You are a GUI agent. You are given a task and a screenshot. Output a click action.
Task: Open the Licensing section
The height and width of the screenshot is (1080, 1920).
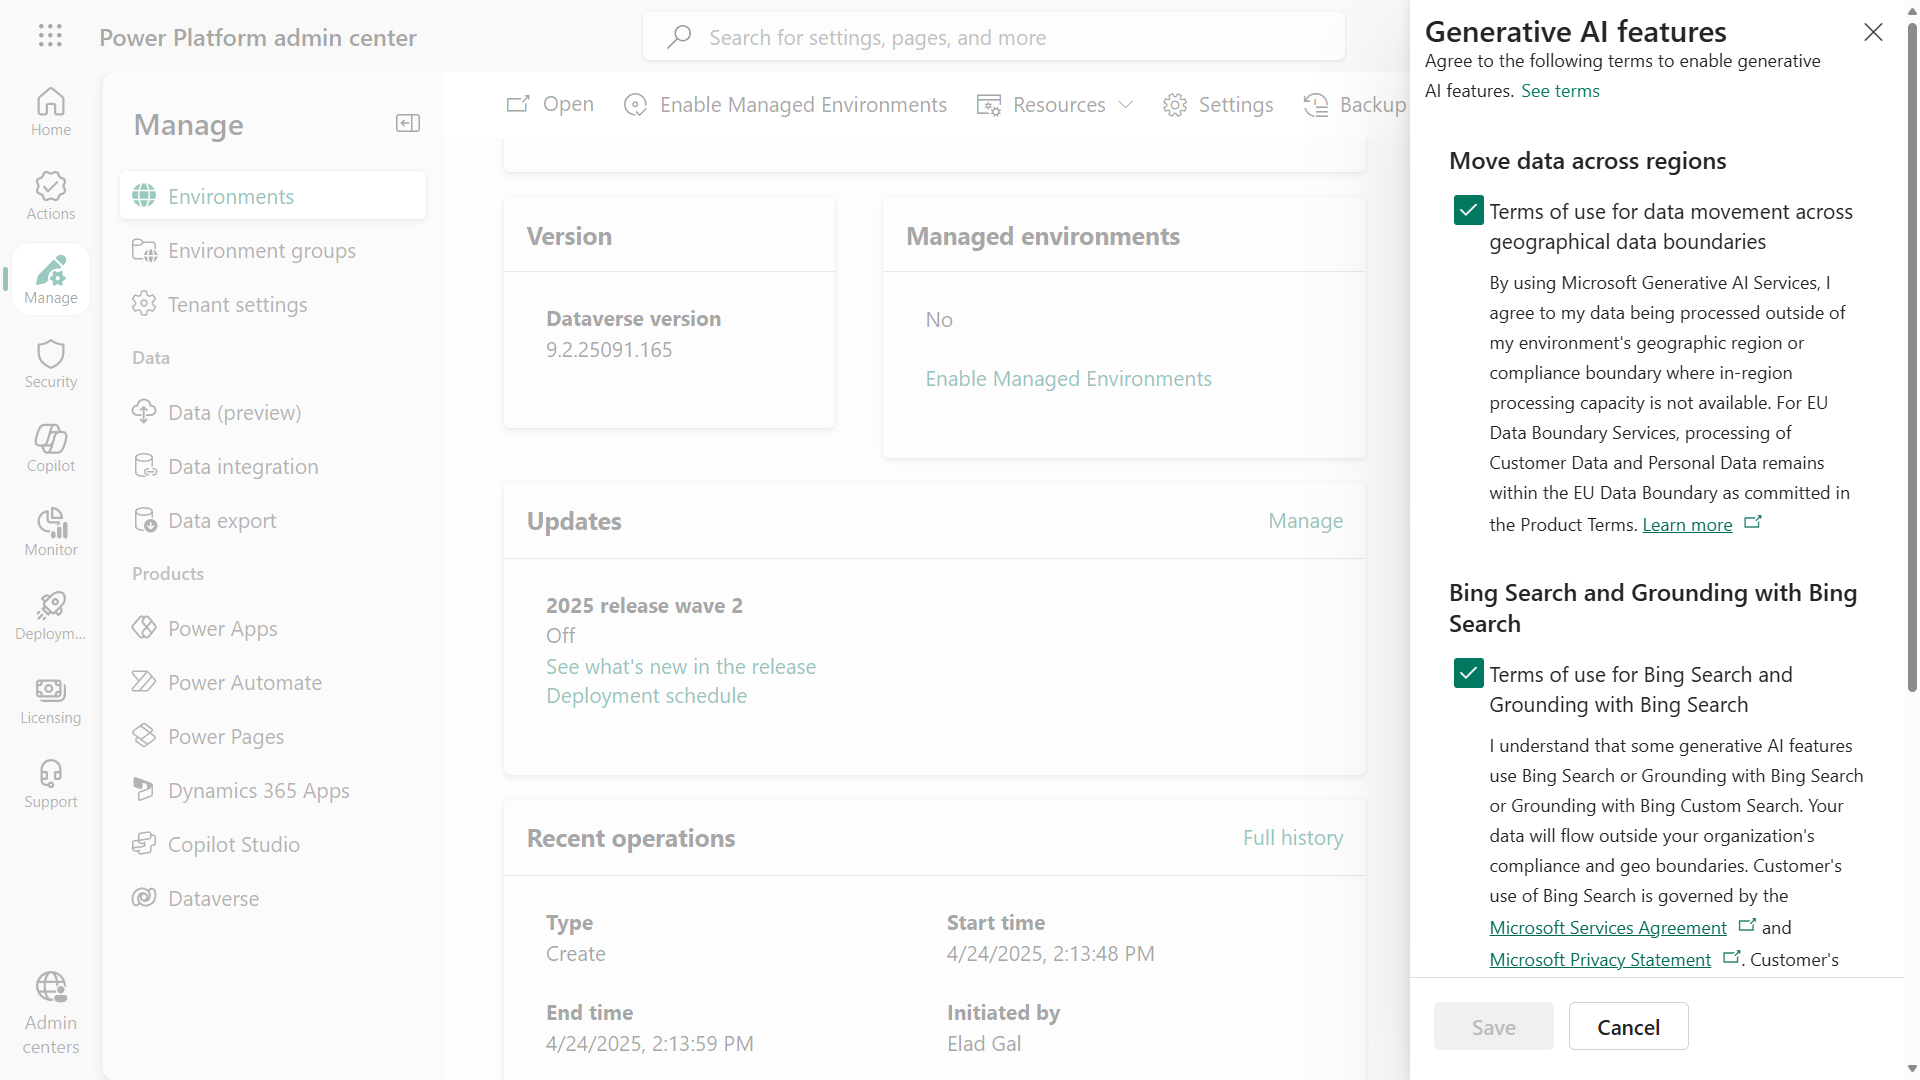pos(50,700)
